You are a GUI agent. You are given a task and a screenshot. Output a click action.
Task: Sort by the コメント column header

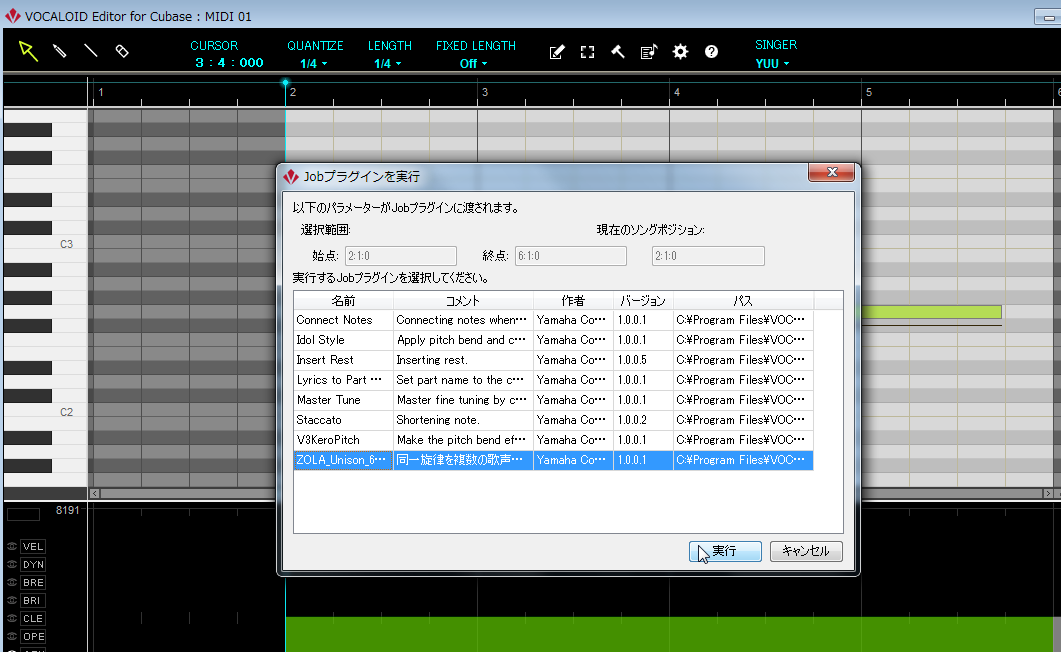463,301
